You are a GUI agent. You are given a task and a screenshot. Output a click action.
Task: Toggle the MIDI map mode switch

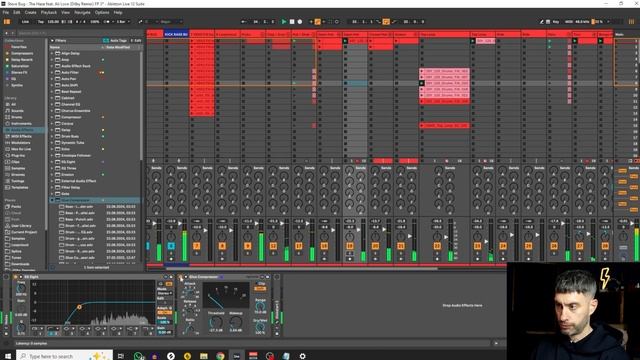[569, 22]
